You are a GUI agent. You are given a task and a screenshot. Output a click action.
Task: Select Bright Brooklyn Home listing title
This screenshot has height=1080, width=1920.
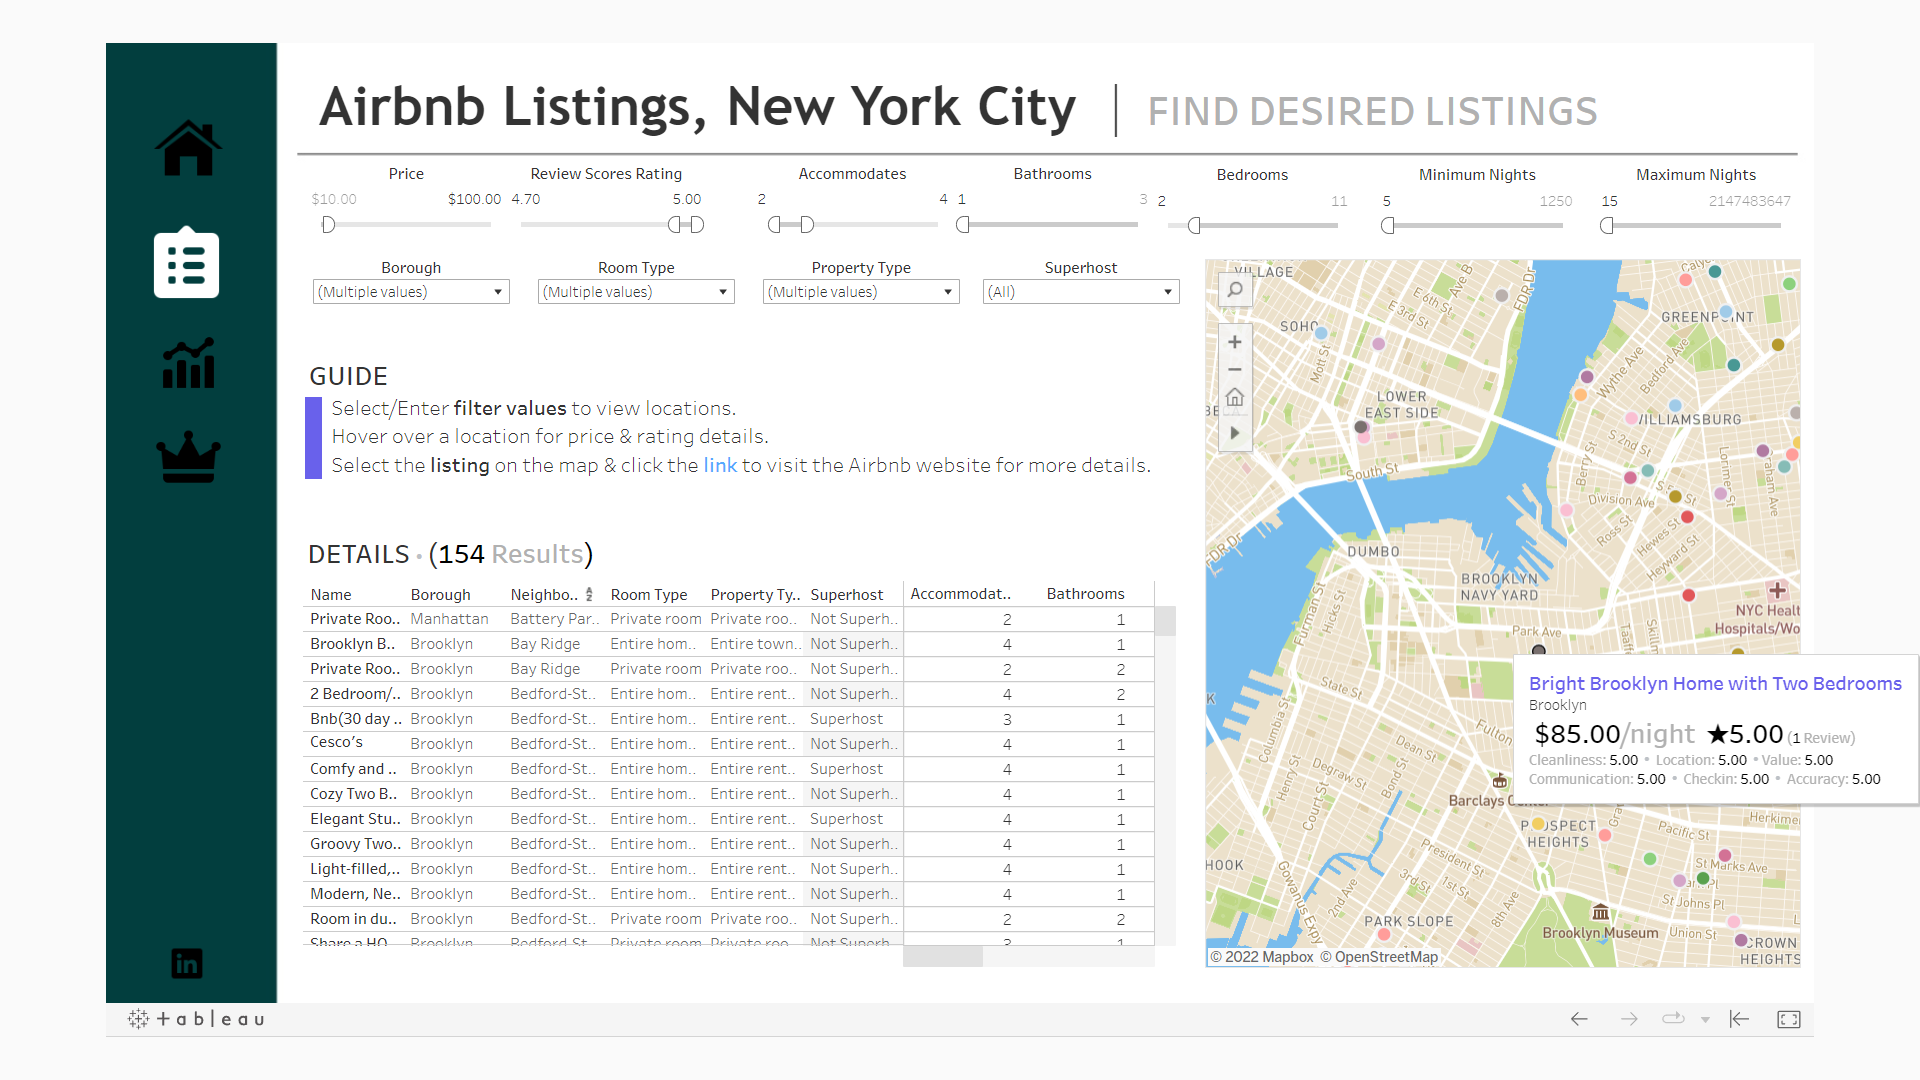(1714, 683)
